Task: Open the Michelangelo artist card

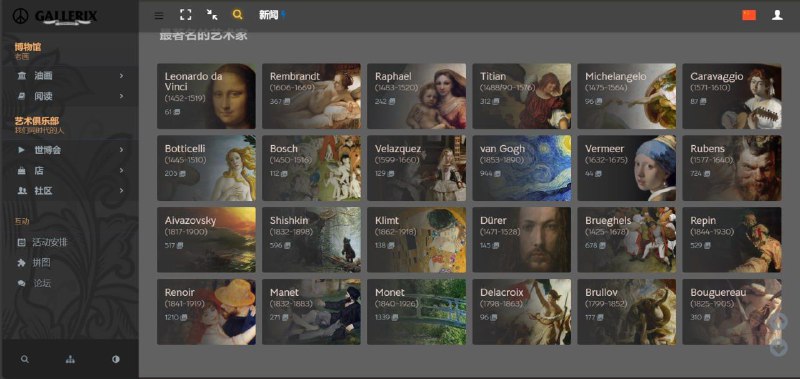Action: tap(627, 96)
